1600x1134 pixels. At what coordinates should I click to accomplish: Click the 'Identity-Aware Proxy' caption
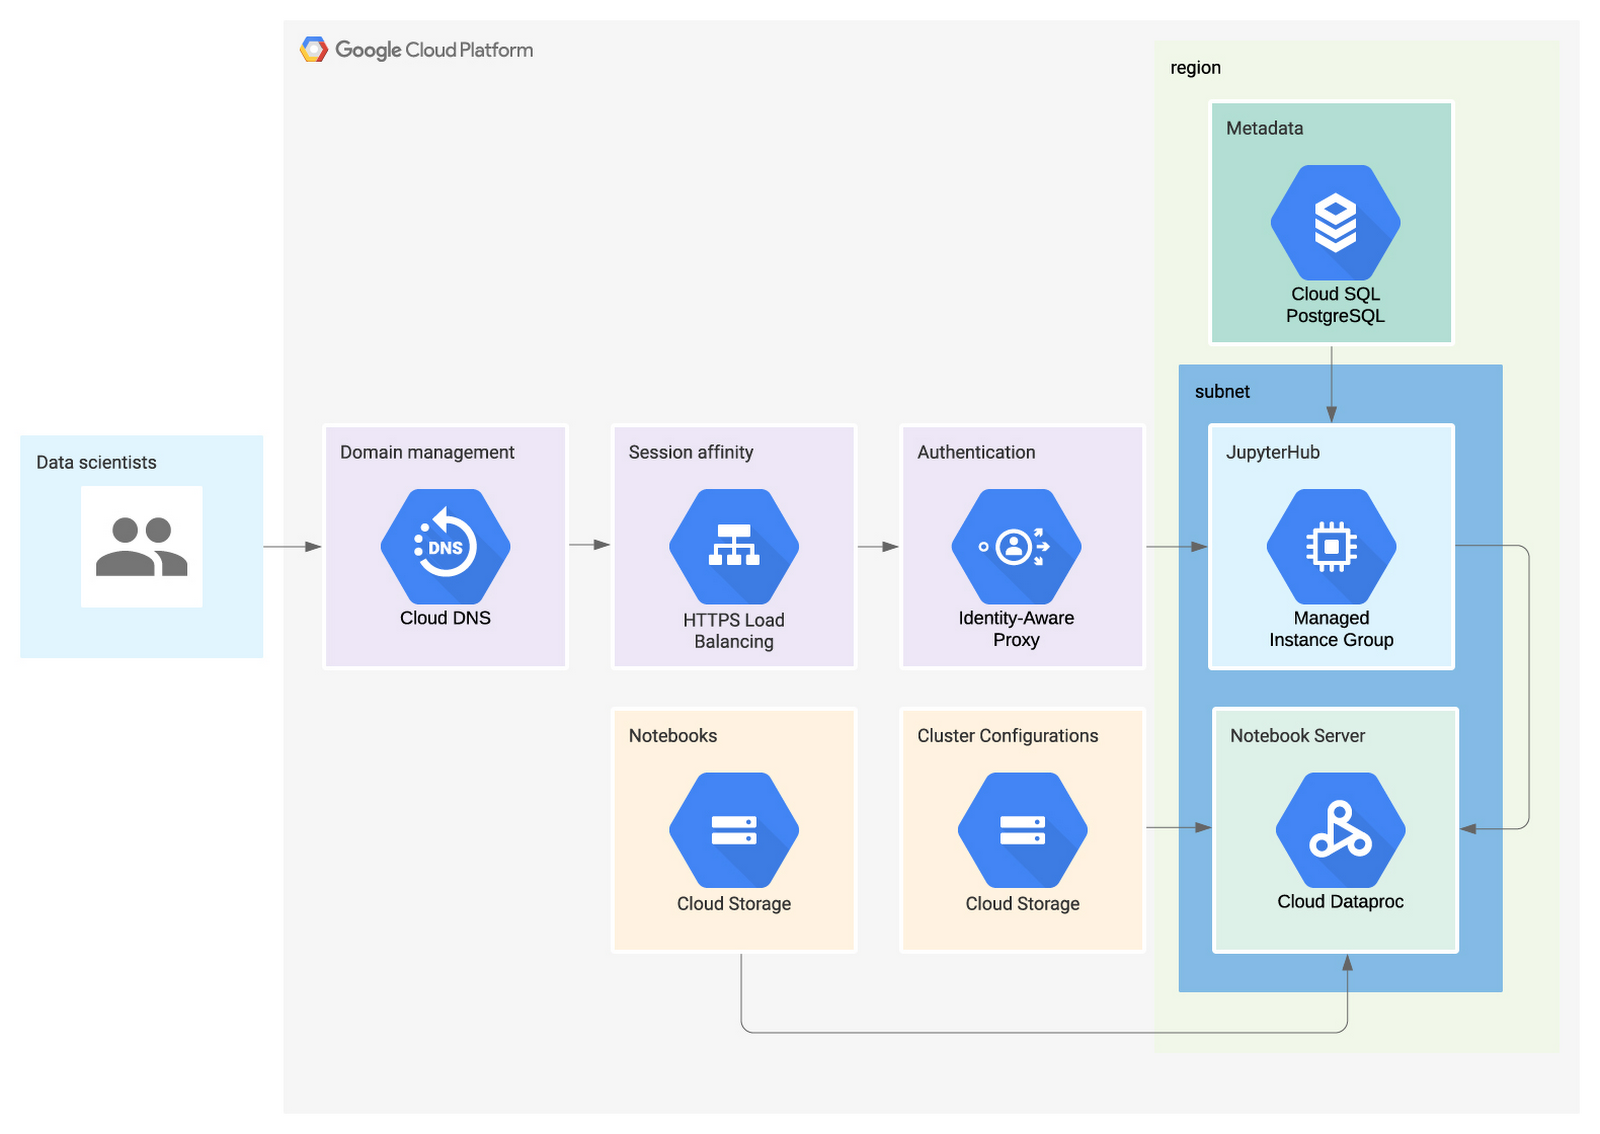1016,629
